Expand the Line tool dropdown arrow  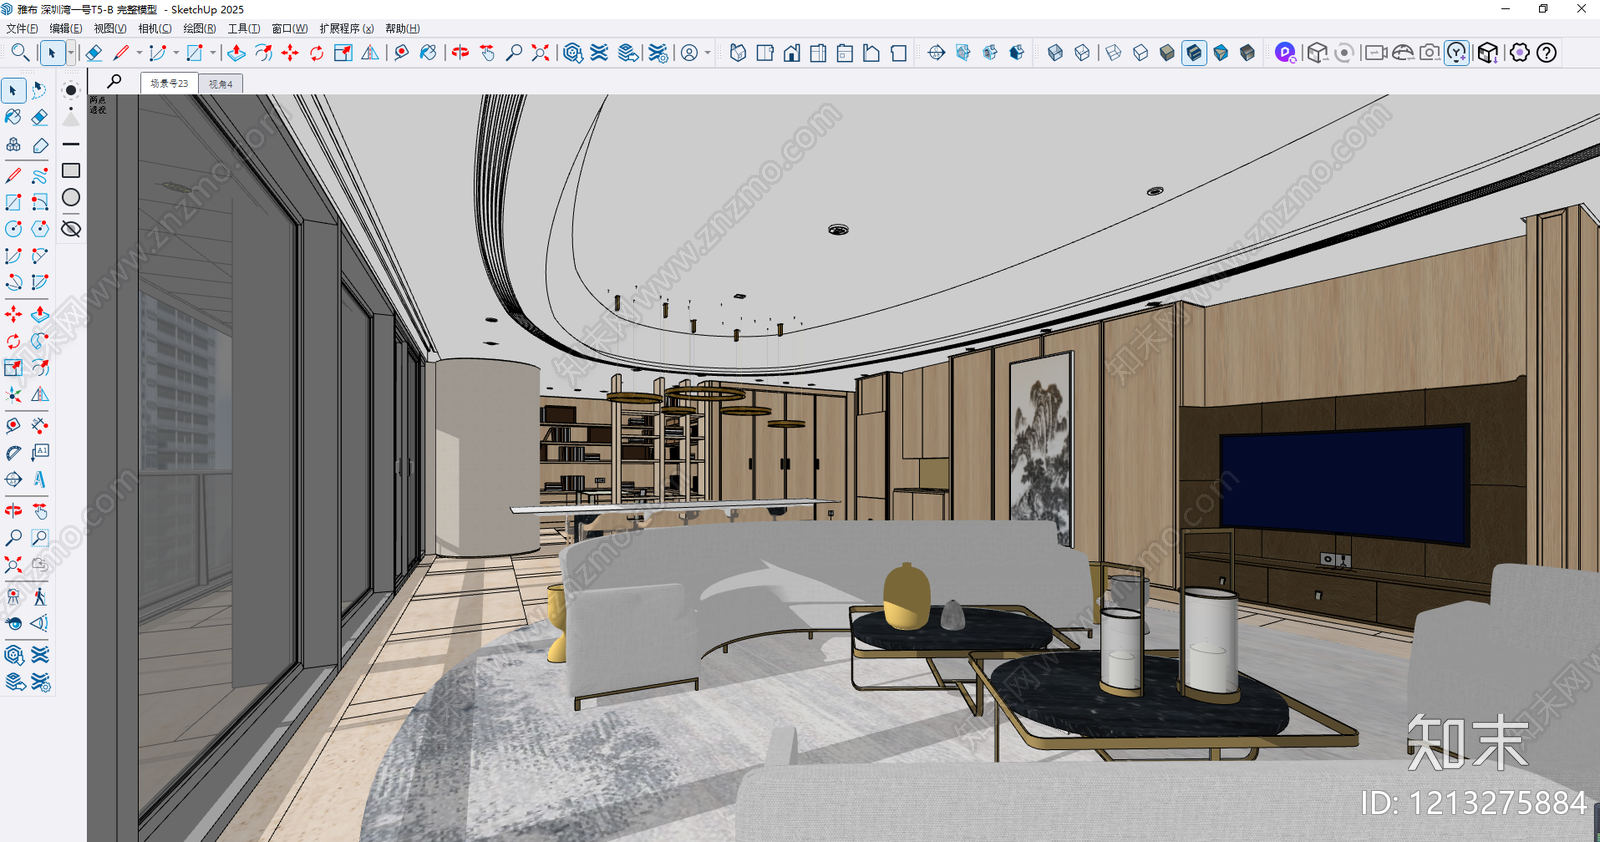[138, 53]
